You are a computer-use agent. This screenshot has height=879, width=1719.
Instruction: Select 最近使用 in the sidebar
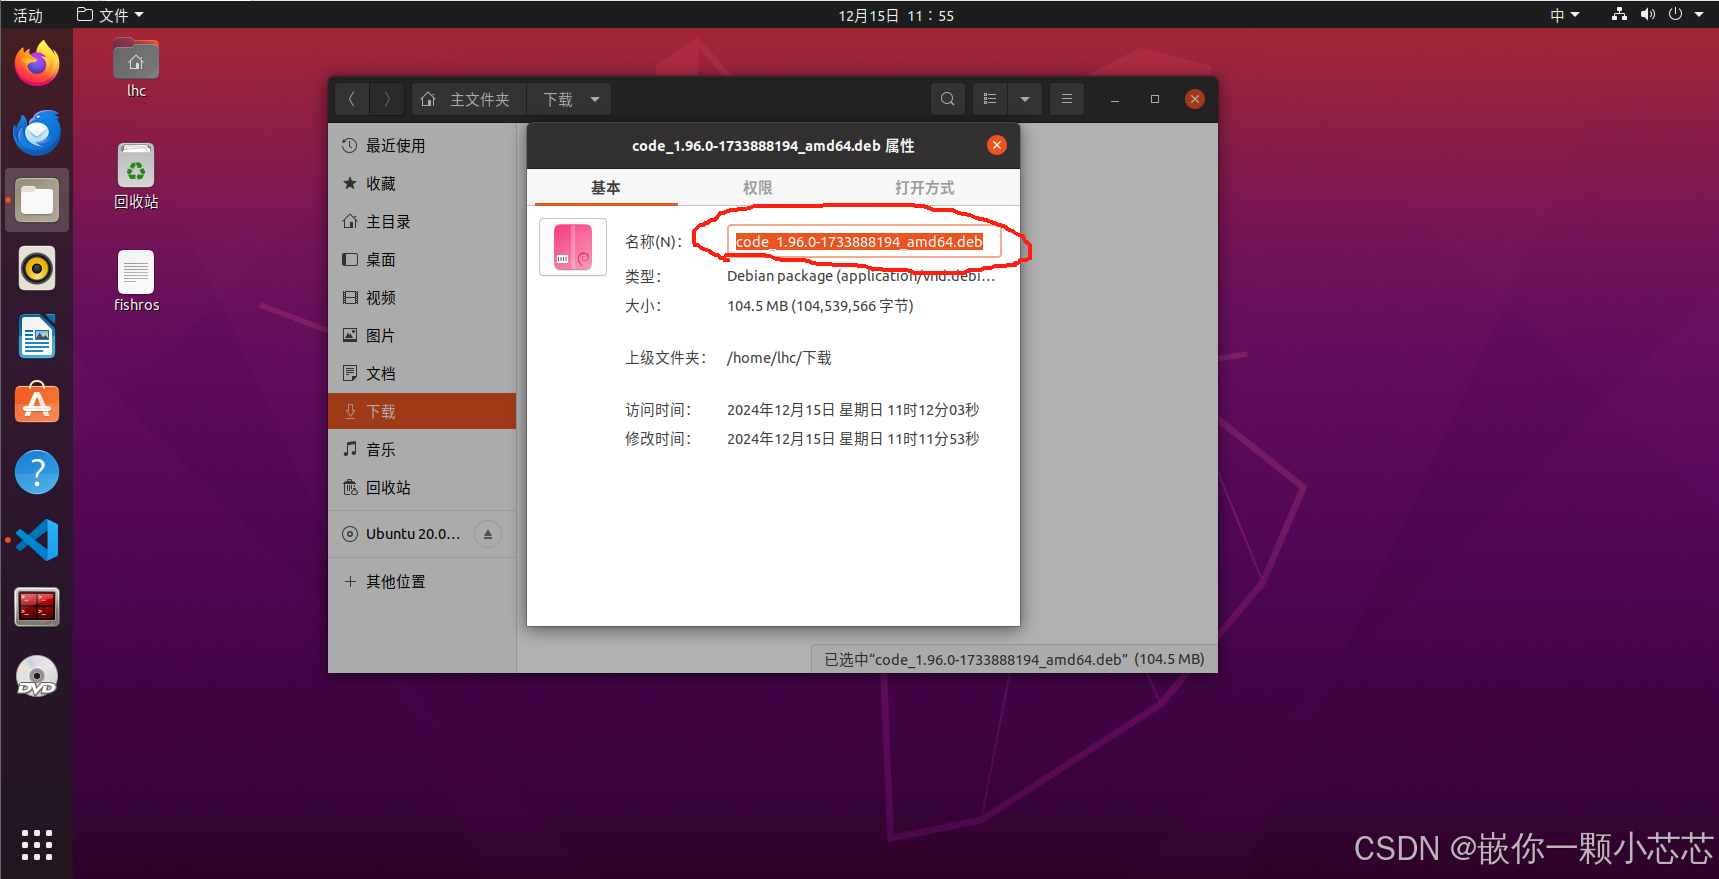point(422,146)
